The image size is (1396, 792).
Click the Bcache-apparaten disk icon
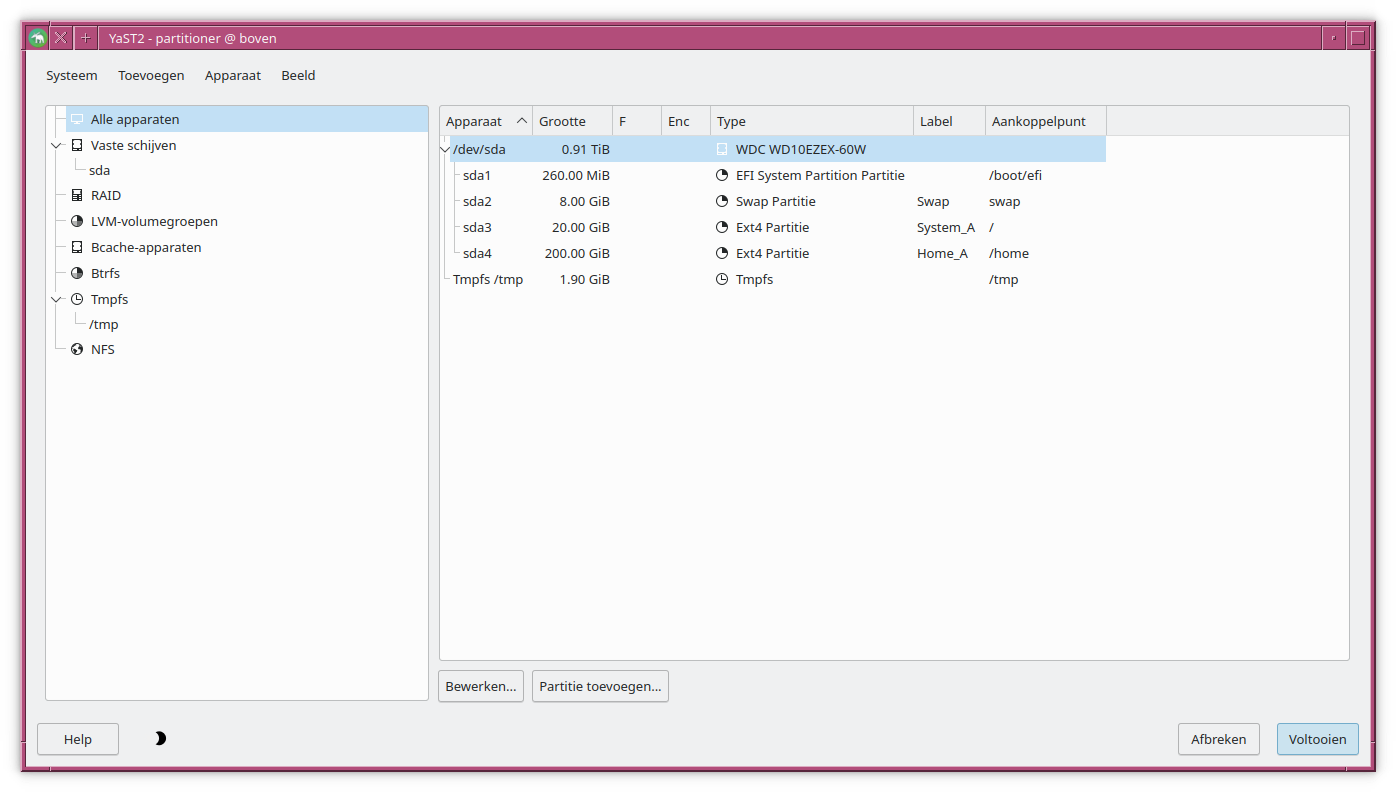click(x=77, y=248)
